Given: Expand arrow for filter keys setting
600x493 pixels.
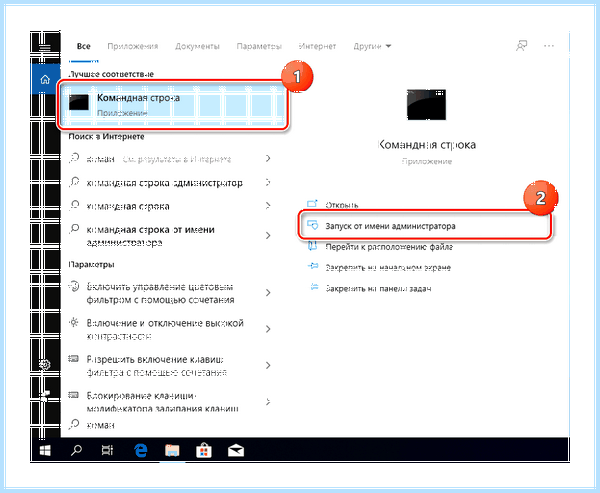Looking at the screenshot, I should (x=268, y=366).
